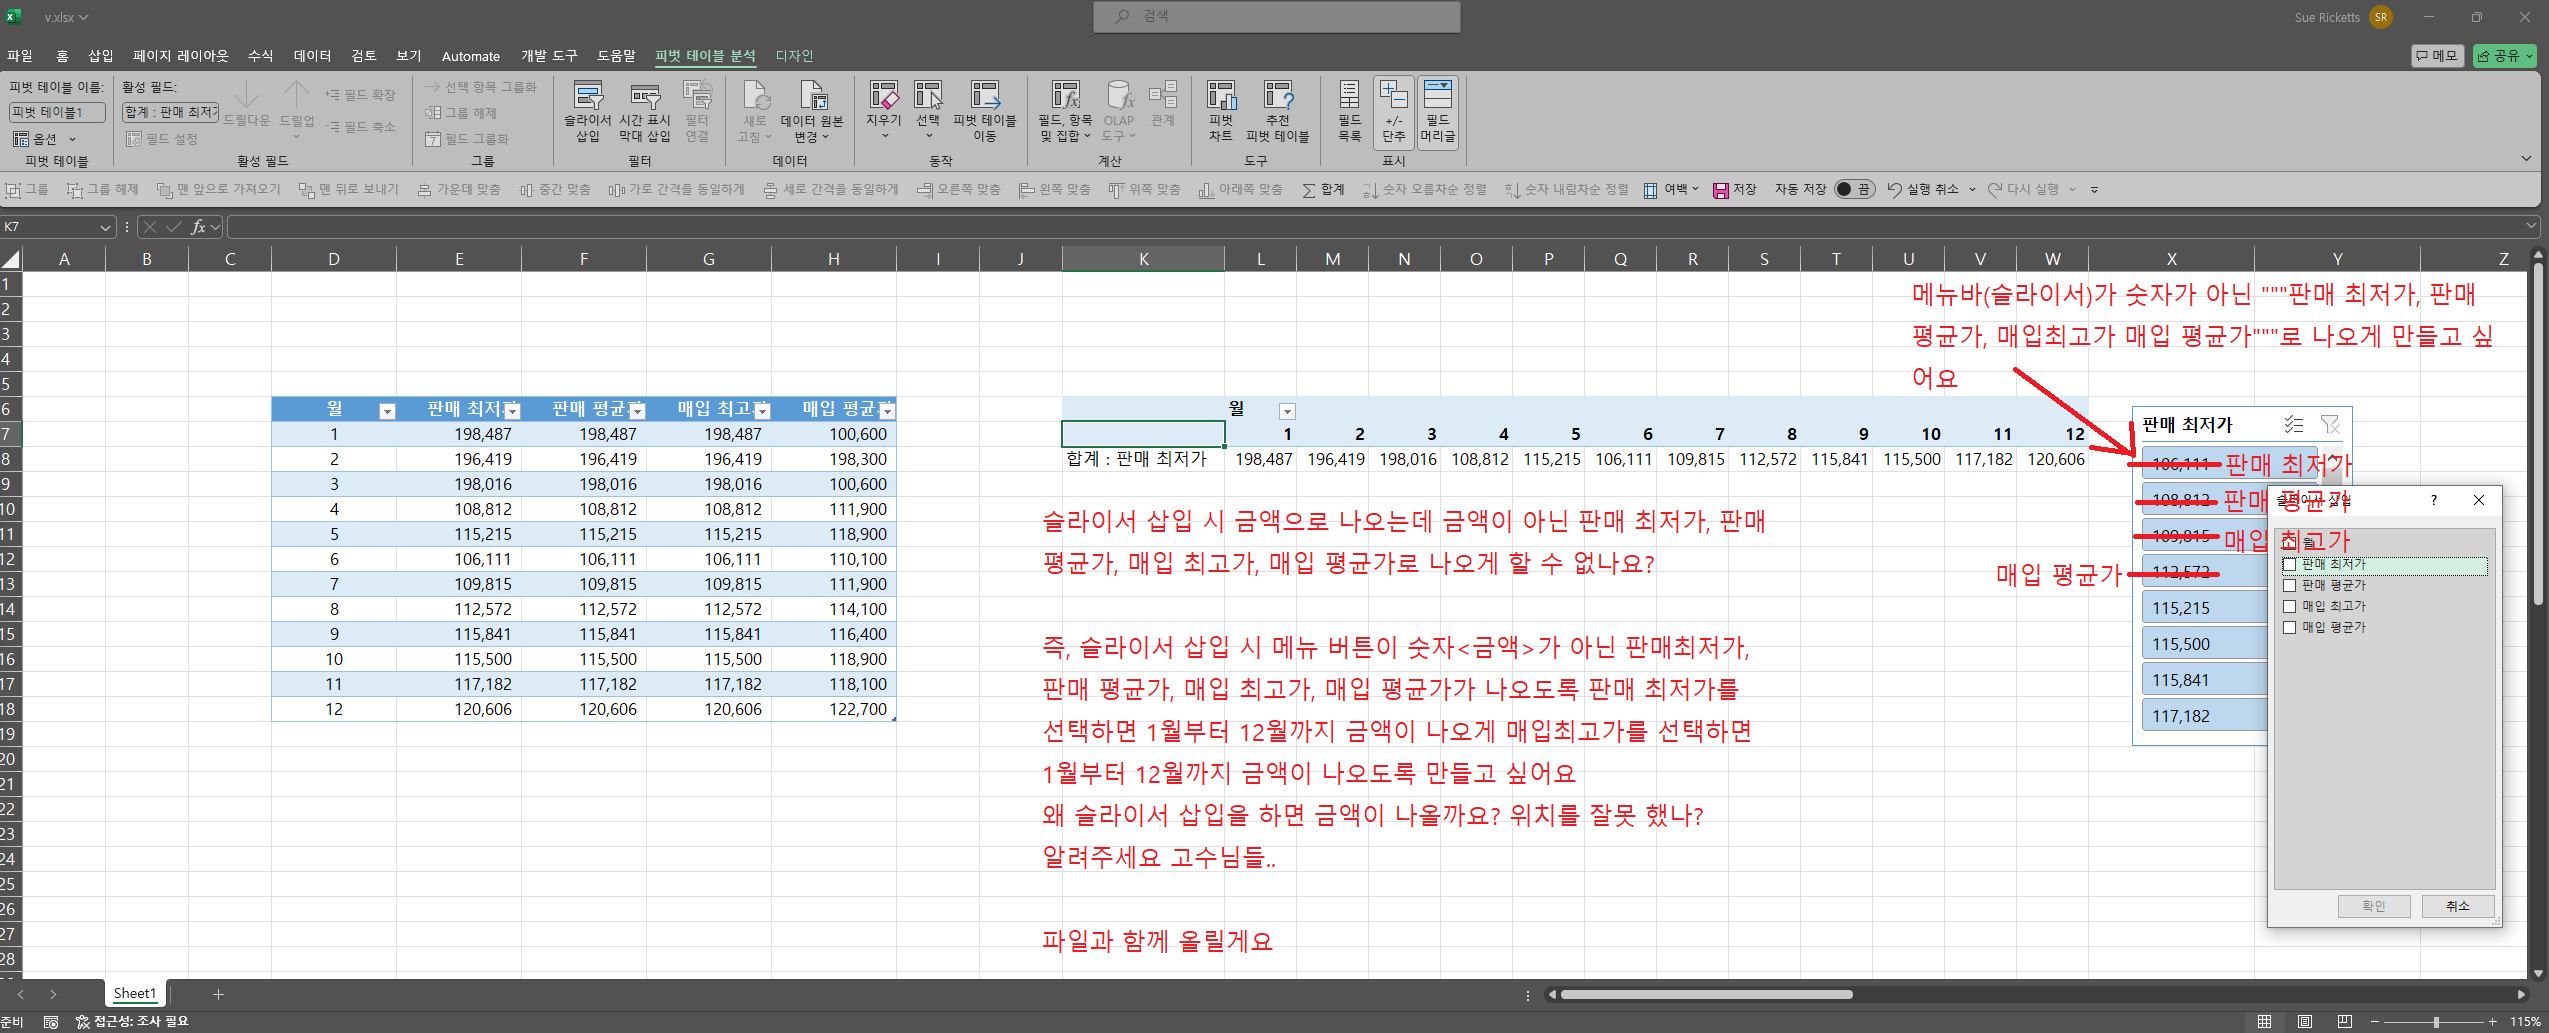Viewport: 2549px width, 1033px height.
Task: Select the 115,215 slicer item
Action: point(2205,608)
